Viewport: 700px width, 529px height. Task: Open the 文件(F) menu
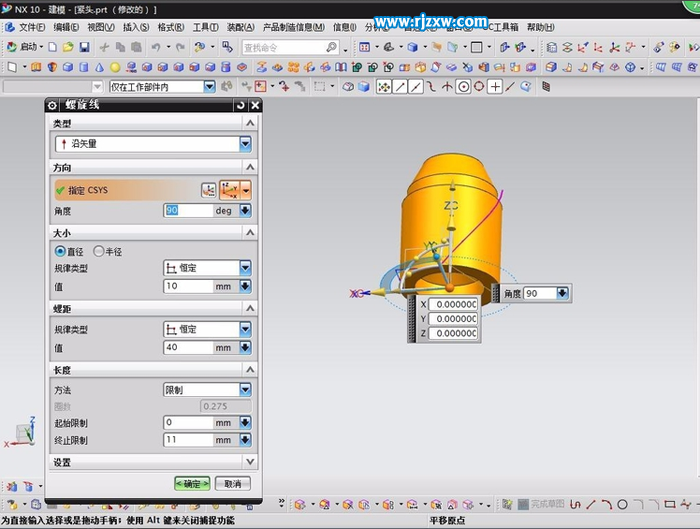tap(31, 27)
